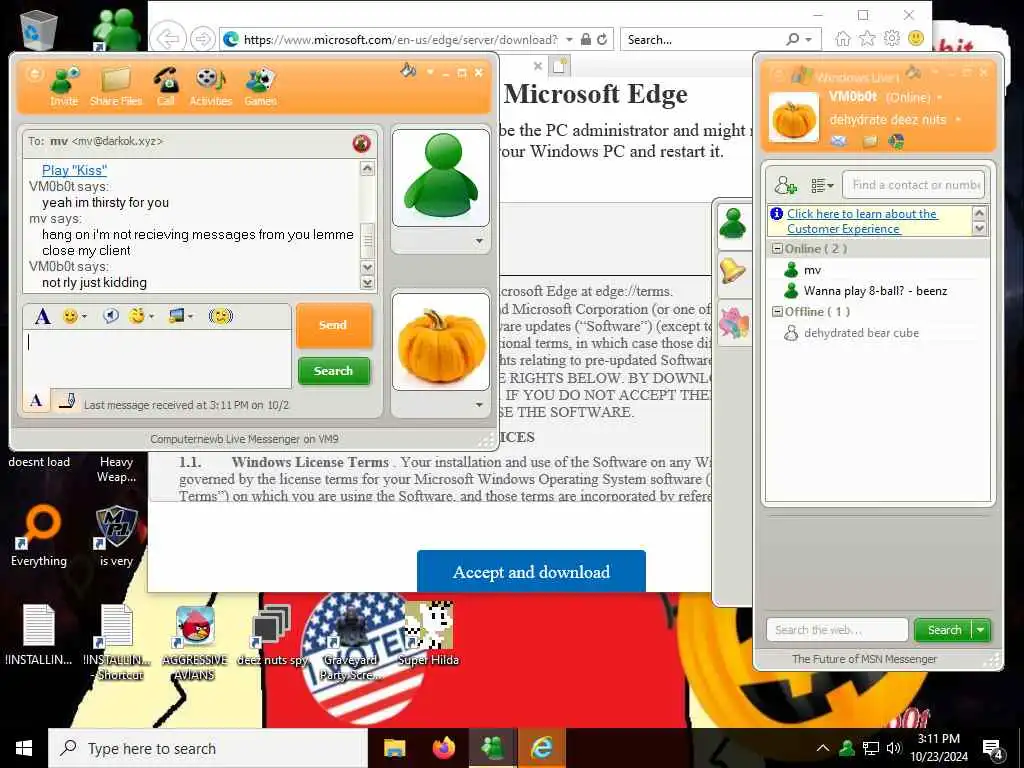Open dropdown next to the smiley emoticon
This screenshot has width=1024, height=768.
coord(84,317)
